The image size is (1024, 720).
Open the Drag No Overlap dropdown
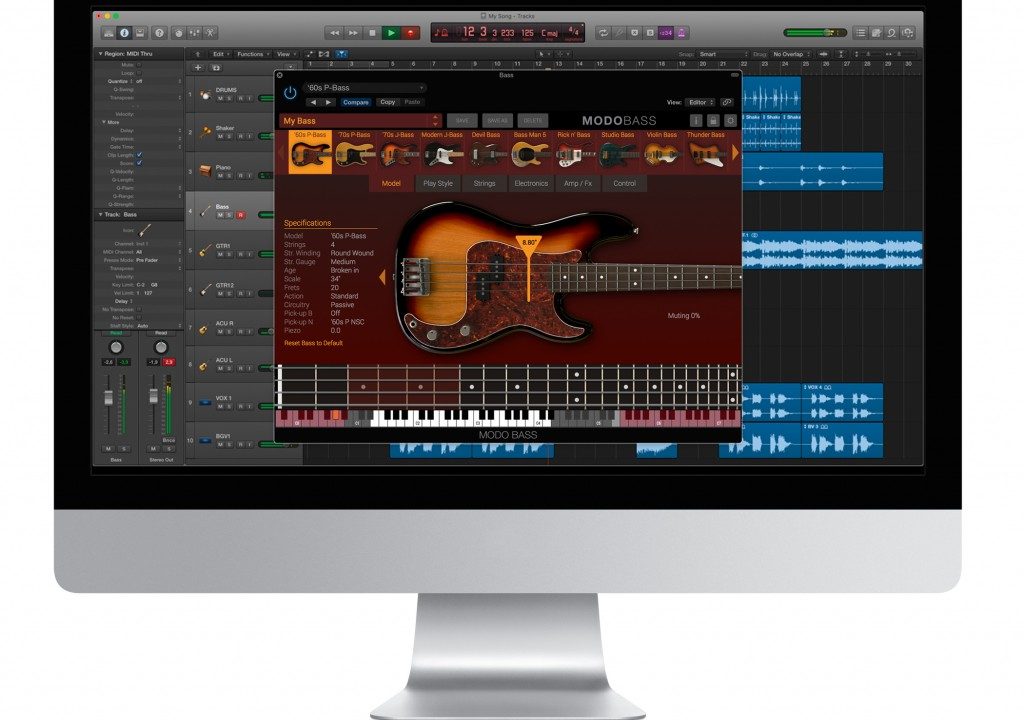[x=792, y=54]
